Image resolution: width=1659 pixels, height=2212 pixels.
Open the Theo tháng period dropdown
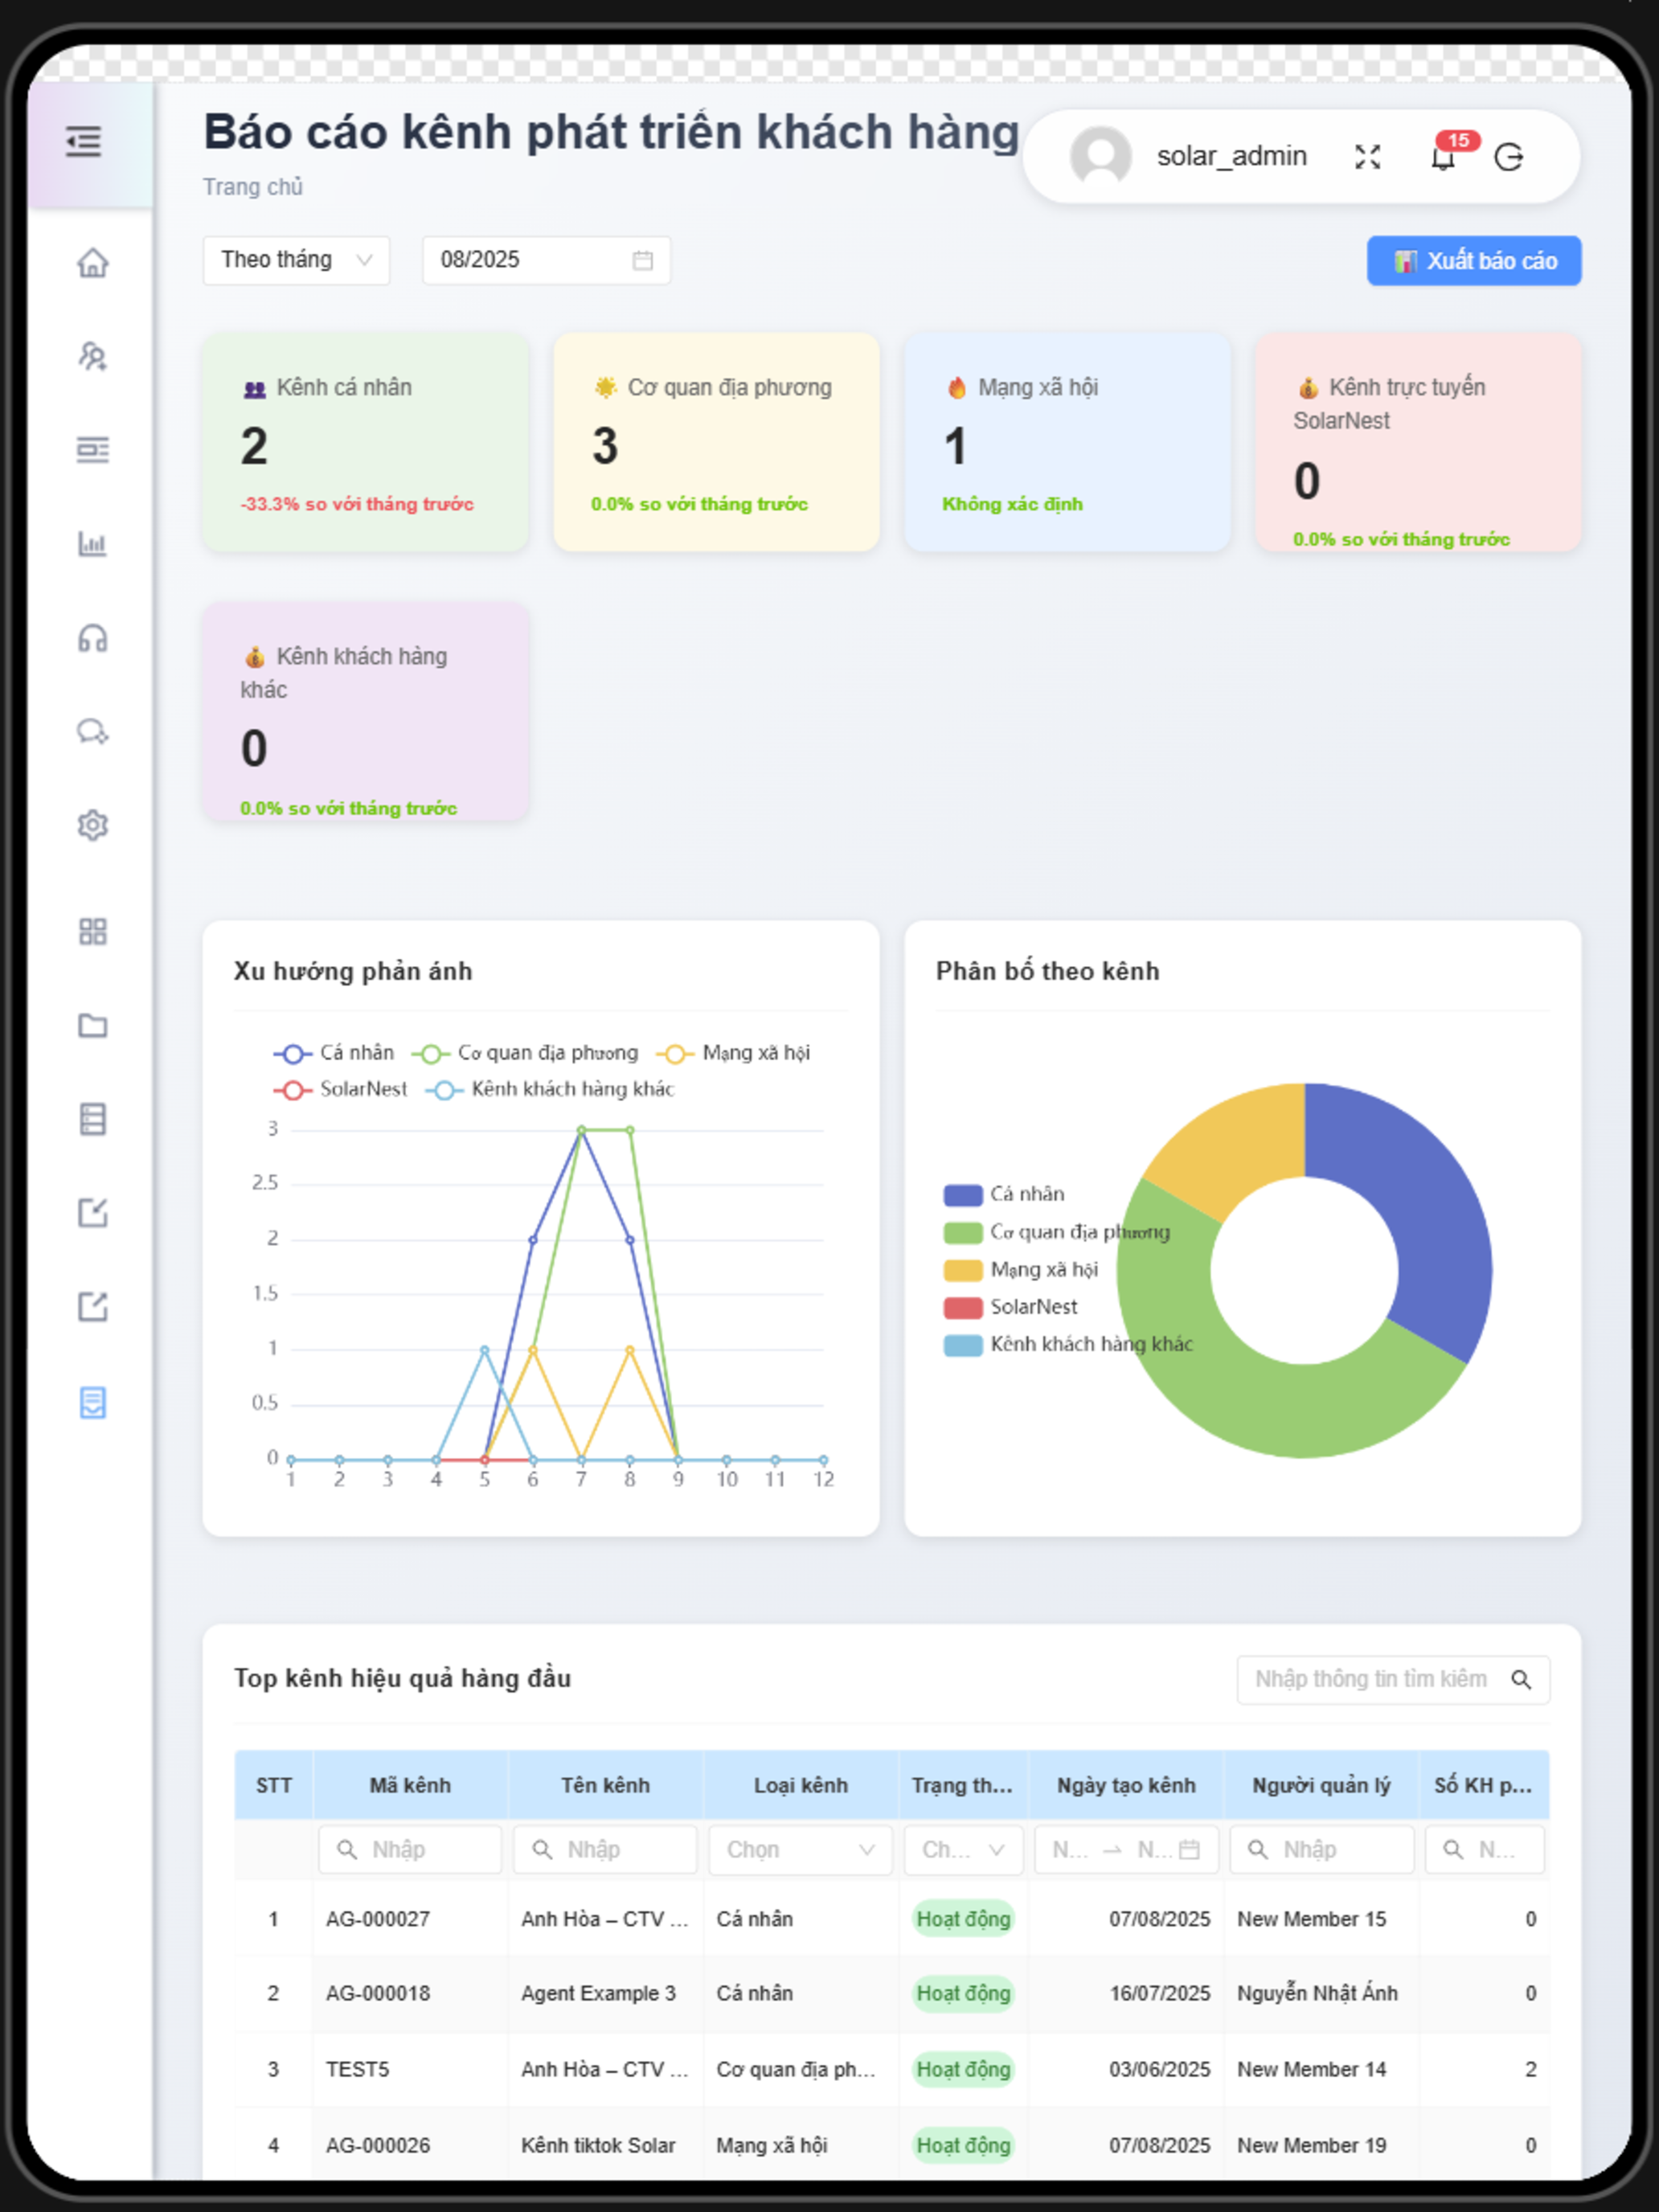point(296,260)
